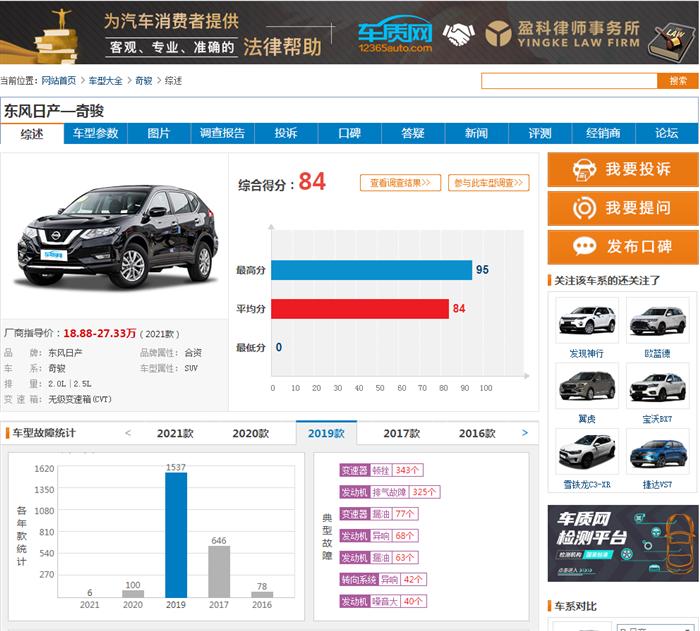Click the black Nissan X-Trail car photo
The image size is (700, 631).
coord(117,237)
